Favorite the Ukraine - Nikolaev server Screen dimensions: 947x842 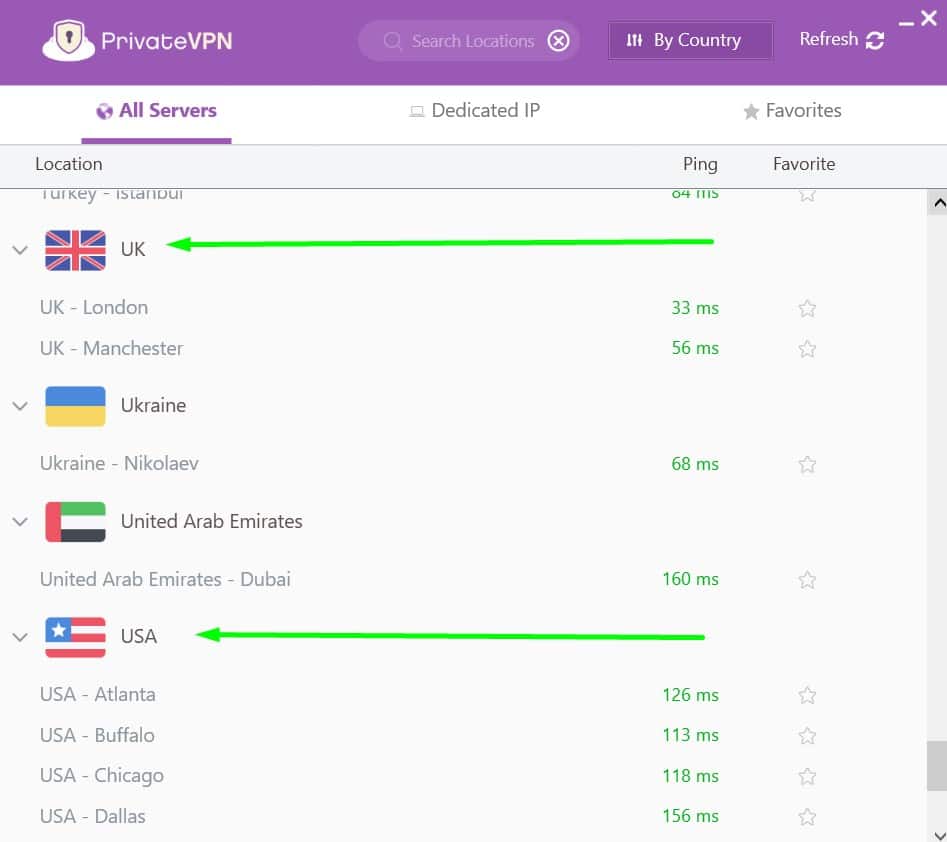click(x=807, y=464)
